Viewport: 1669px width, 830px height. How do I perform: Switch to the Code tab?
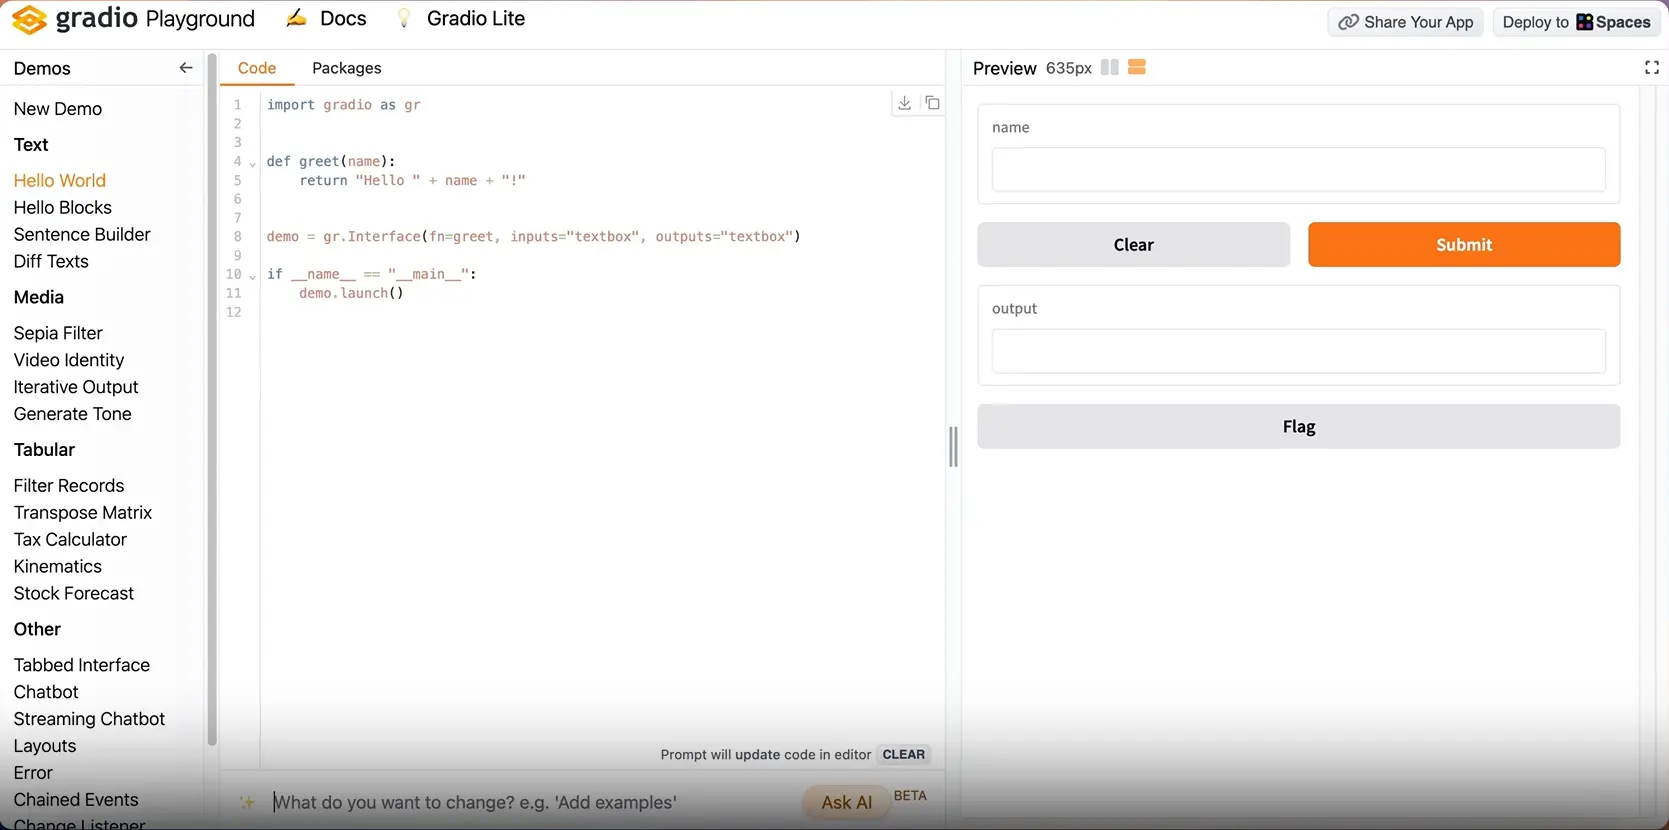257,68
